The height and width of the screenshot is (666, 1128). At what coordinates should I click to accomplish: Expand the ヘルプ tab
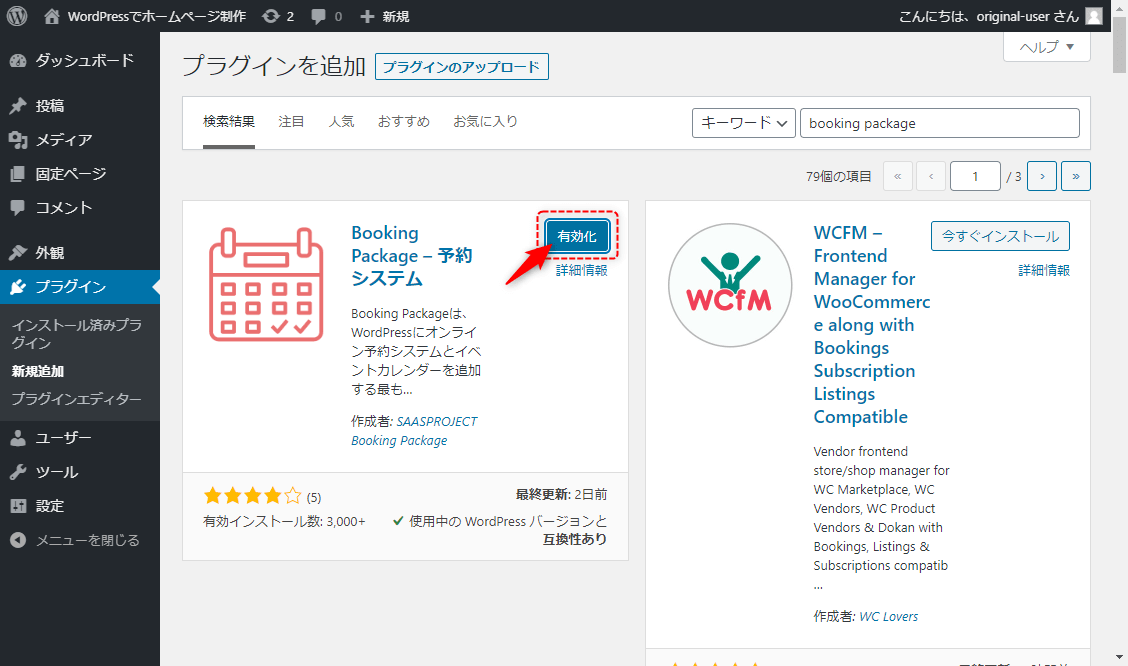coord(1047,47)
